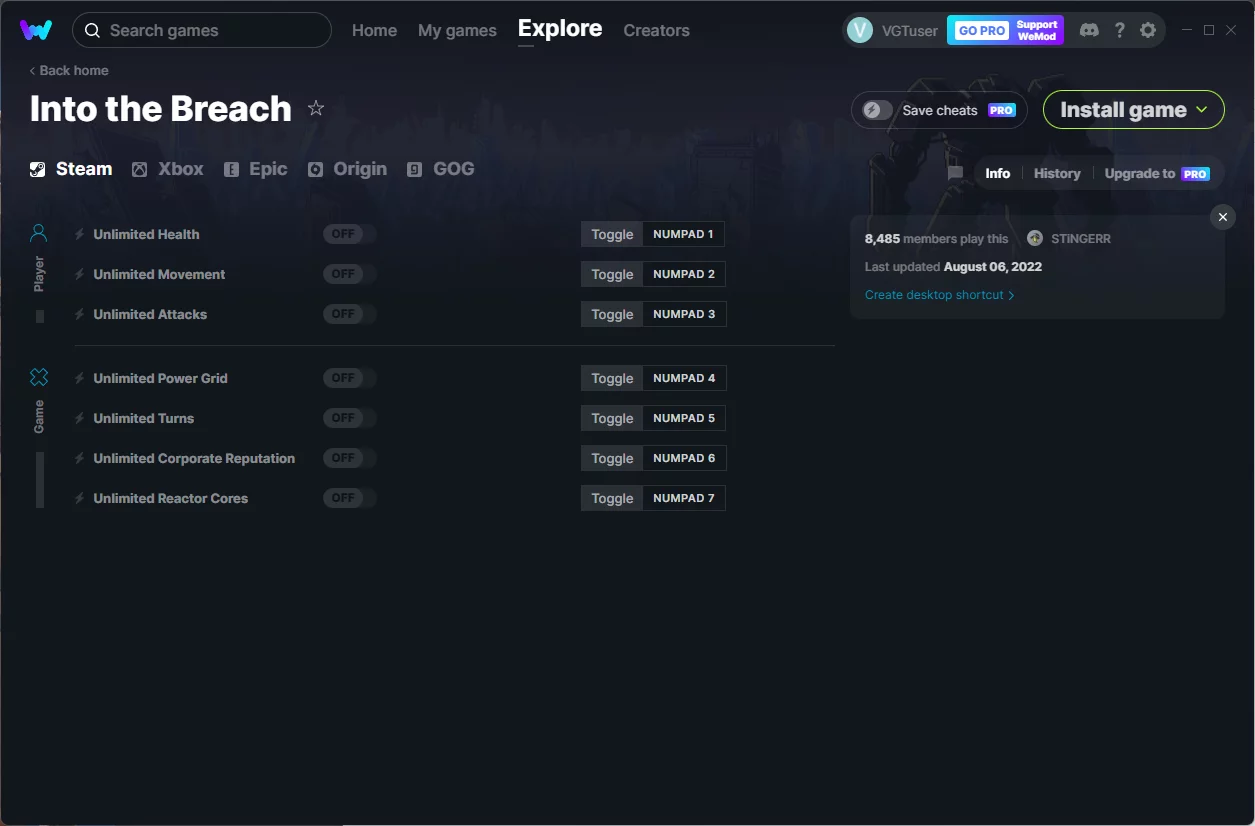
Task: Go to the Explore tab
Action: (560, 29)
